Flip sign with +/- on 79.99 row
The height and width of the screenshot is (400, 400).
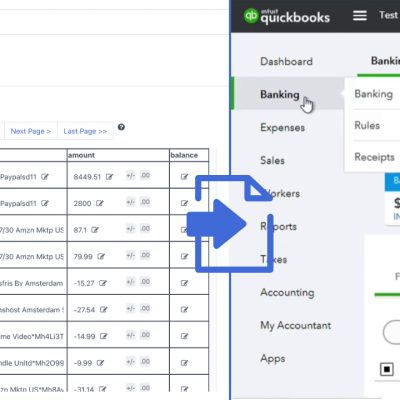pyautogui.click(x=131, y=255)
